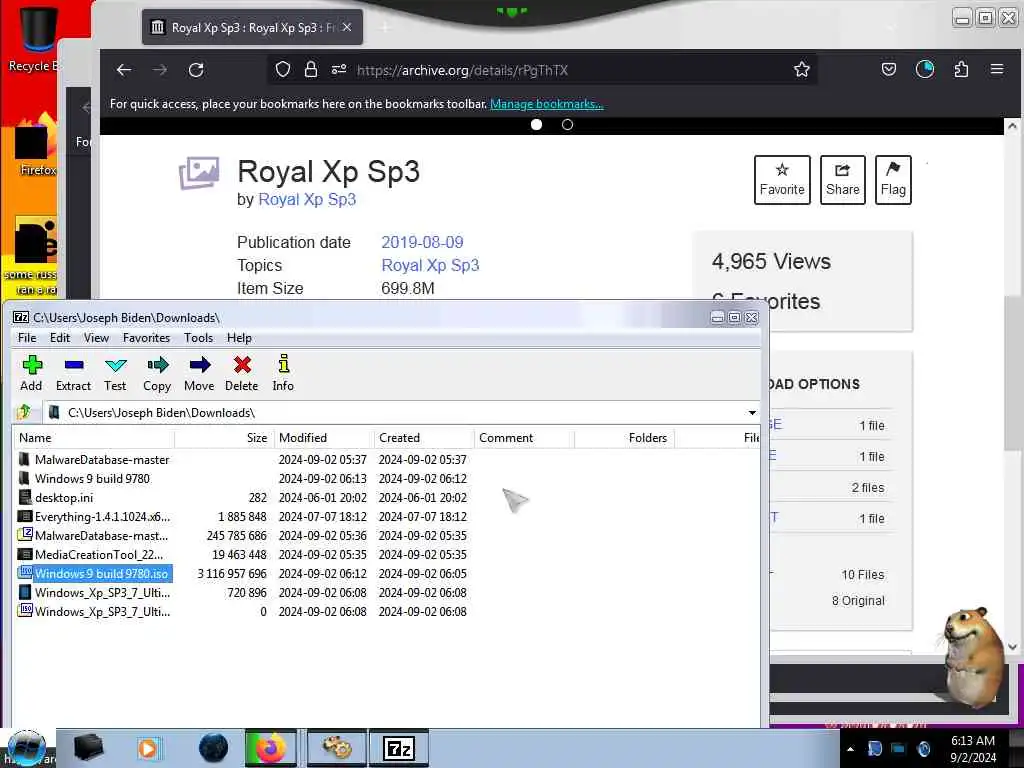The width and height of the screenshot is (1024, 768).
Task: Open the Recycle Bin desktop icon
Action: (32, 38)
